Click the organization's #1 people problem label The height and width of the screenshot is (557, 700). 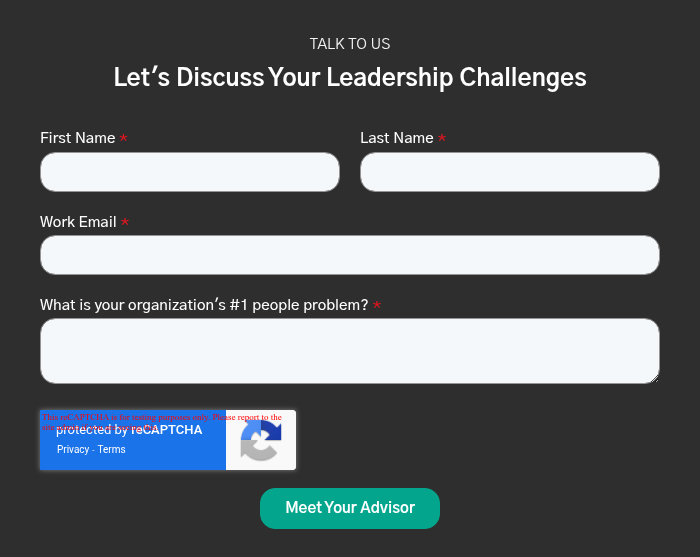(204, 305)
